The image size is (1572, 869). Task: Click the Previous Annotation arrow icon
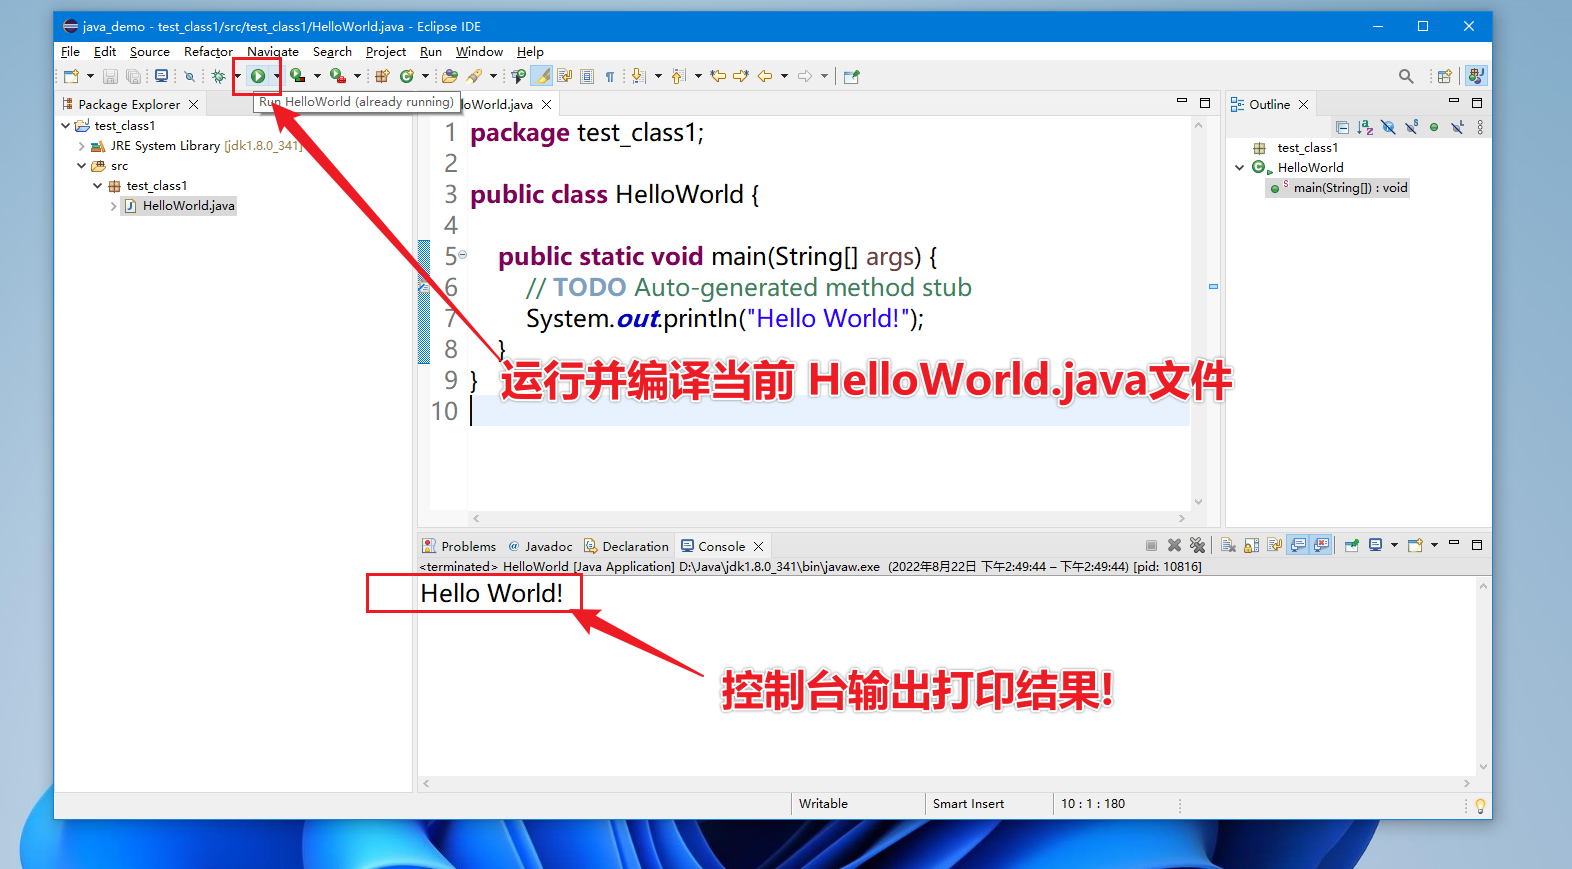(678, 76)
